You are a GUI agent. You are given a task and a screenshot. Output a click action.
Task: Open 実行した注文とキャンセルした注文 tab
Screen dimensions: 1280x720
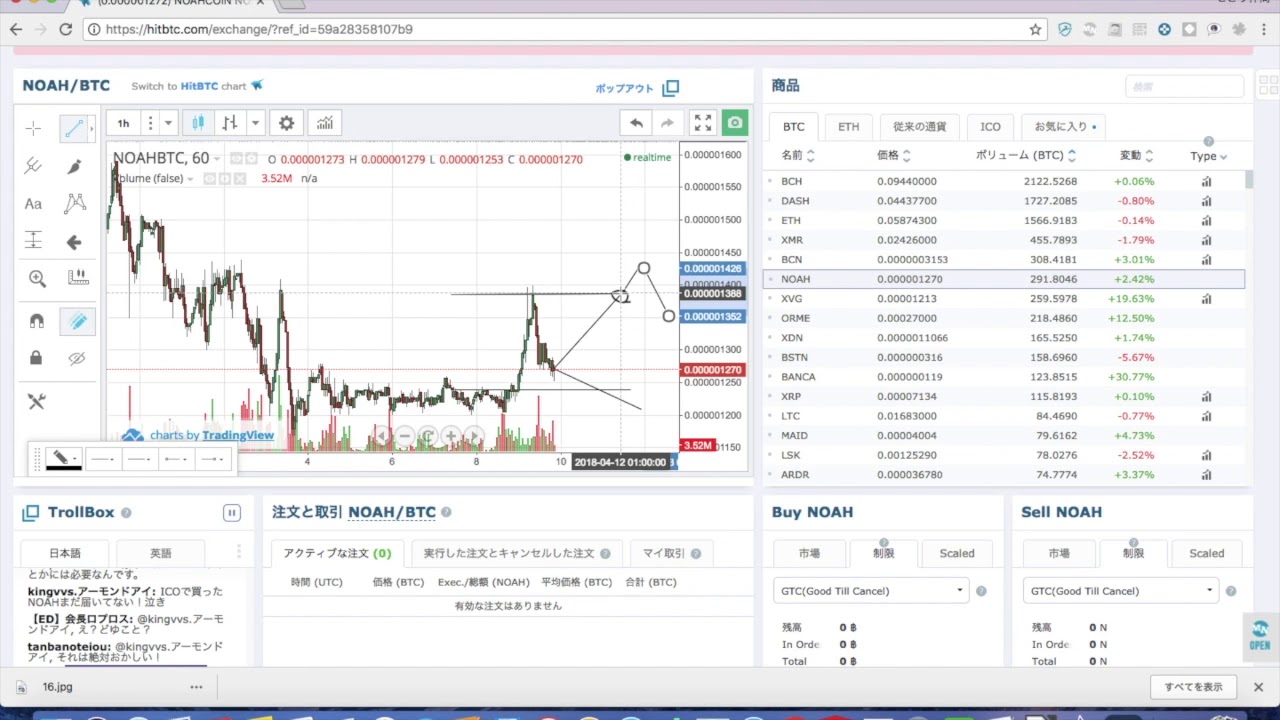tap(516, 553)
